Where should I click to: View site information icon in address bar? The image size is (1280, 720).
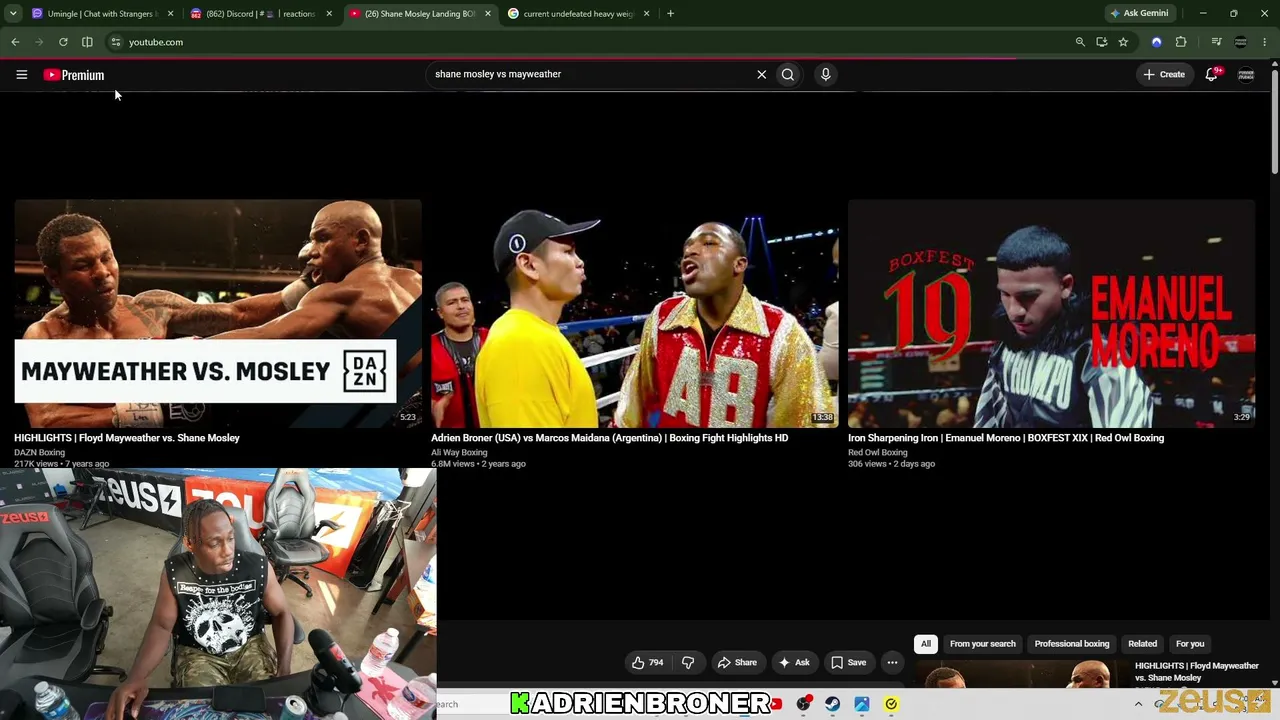point(116,42)
